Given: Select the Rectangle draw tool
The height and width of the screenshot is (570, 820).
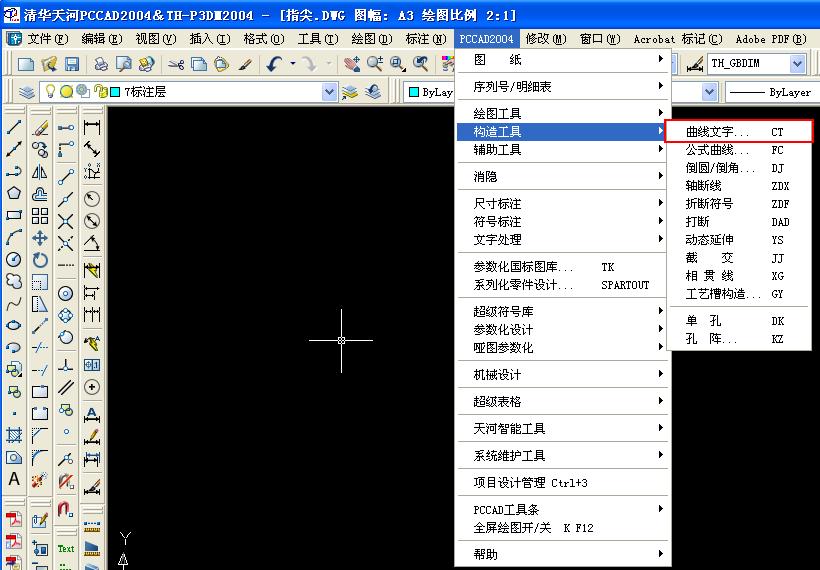Looking at the screenshot, I should coord(14,215).
